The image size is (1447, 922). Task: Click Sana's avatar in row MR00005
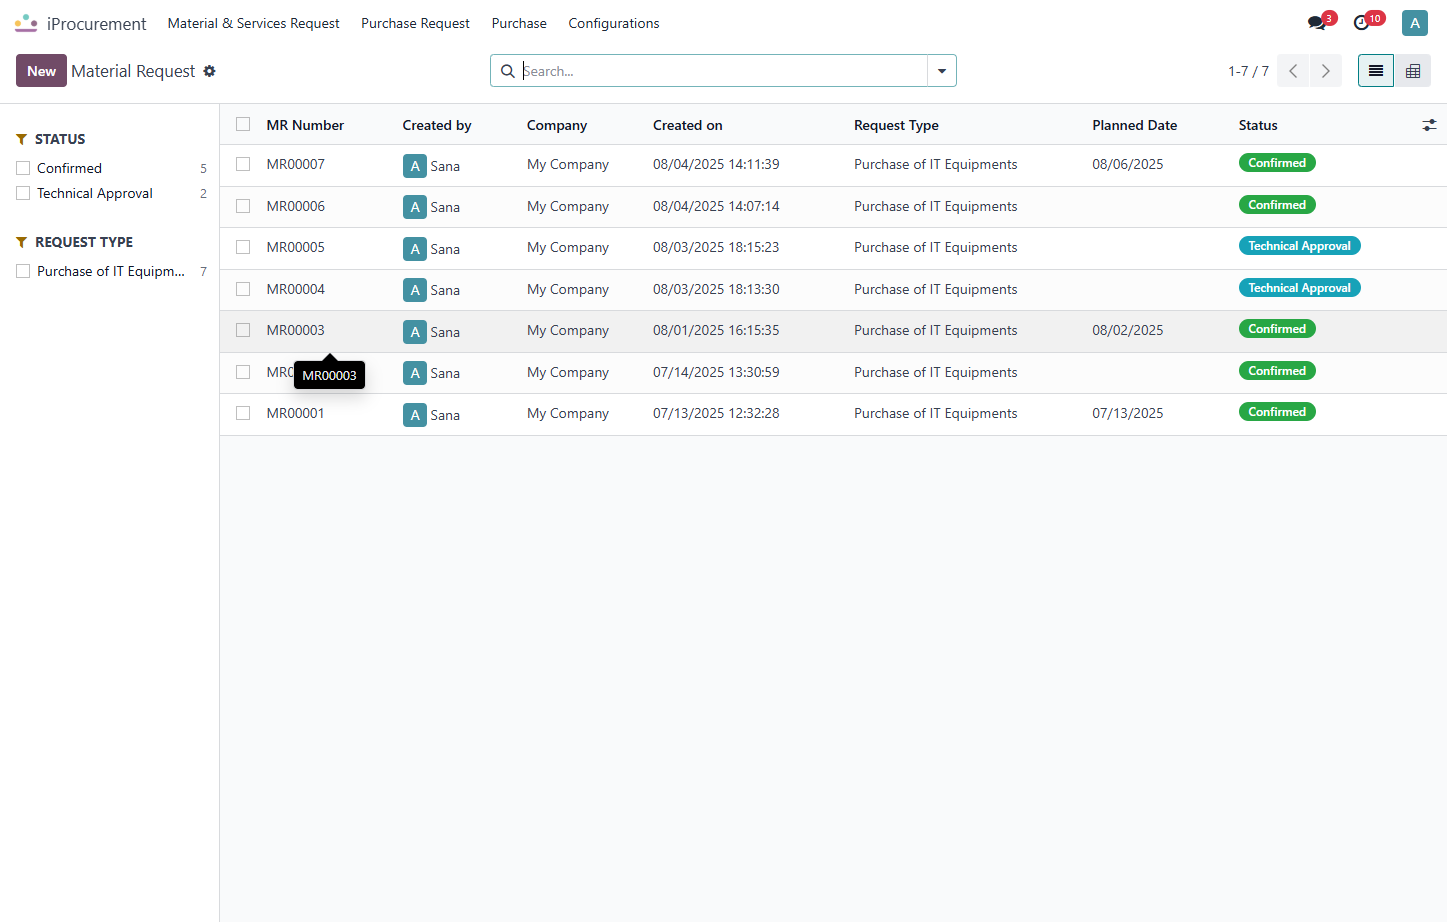pos(415,249)
